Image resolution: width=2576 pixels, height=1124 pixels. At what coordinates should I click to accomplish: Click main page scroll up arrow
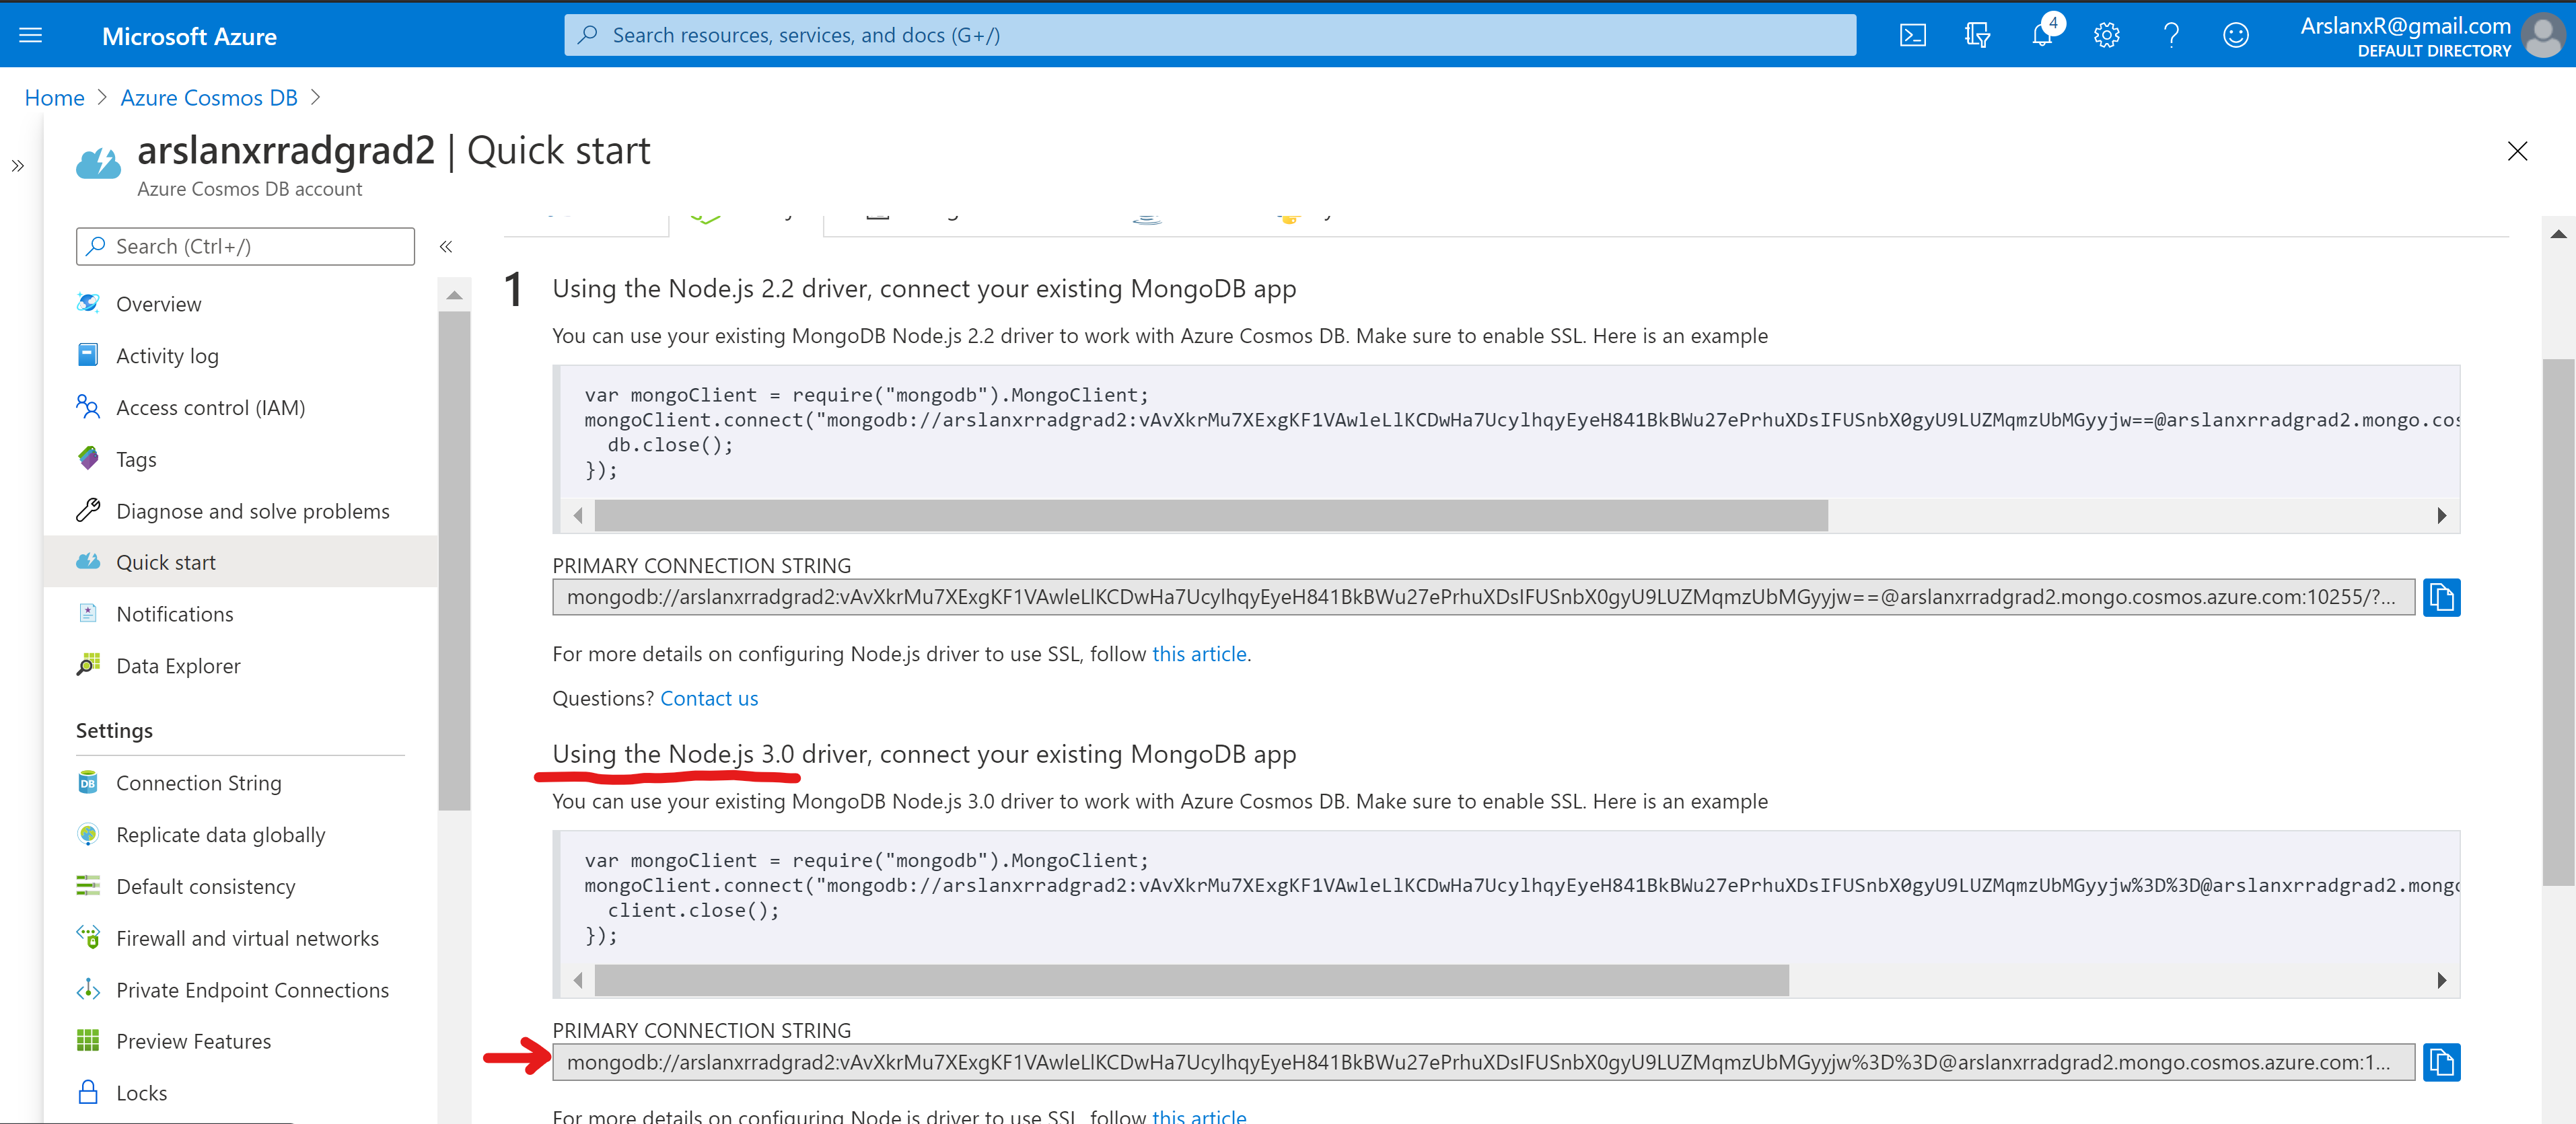(x=2558, y=234)
